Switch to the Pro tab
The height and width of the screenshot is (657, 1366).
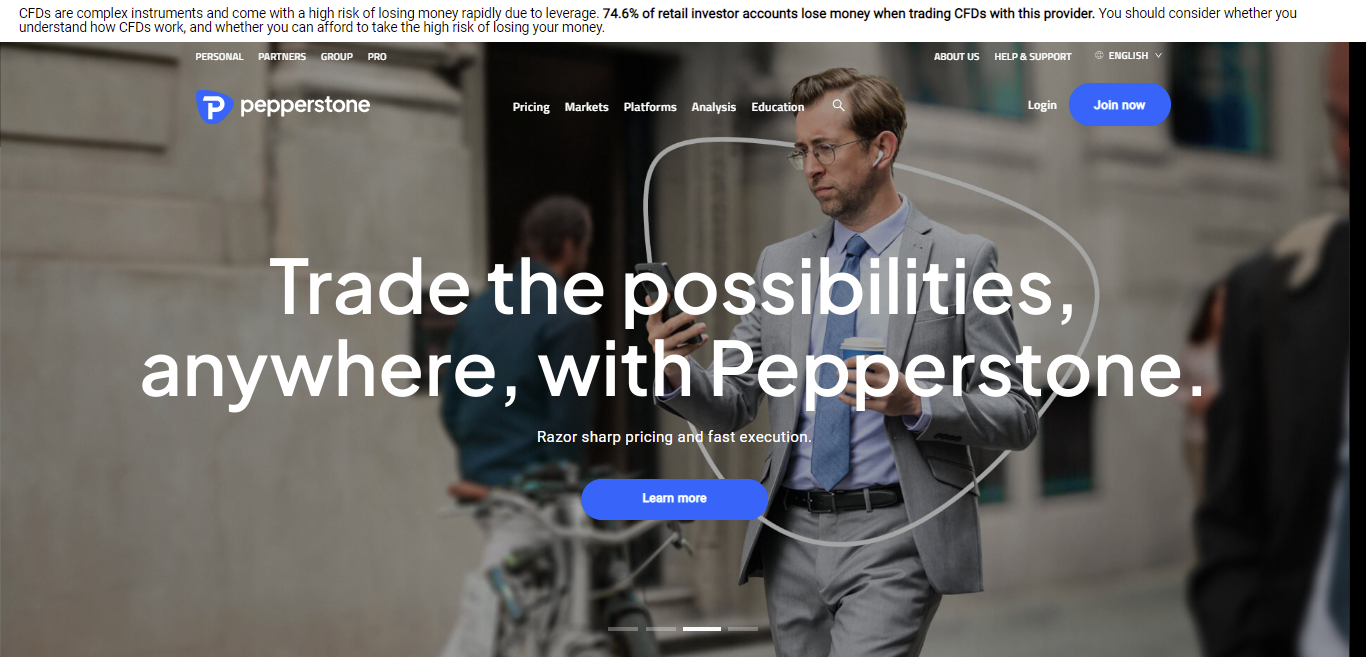(x=377, y=57)
